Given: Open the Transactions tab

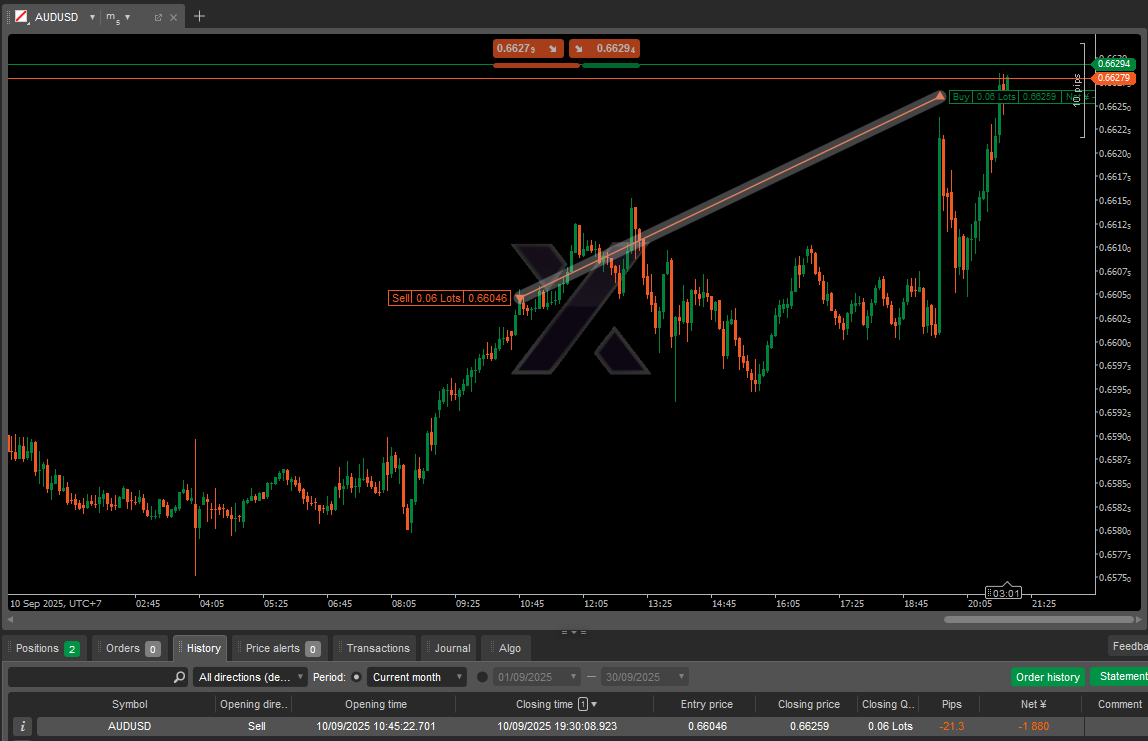Looking at the screenshot, I should tap(377, 648).
